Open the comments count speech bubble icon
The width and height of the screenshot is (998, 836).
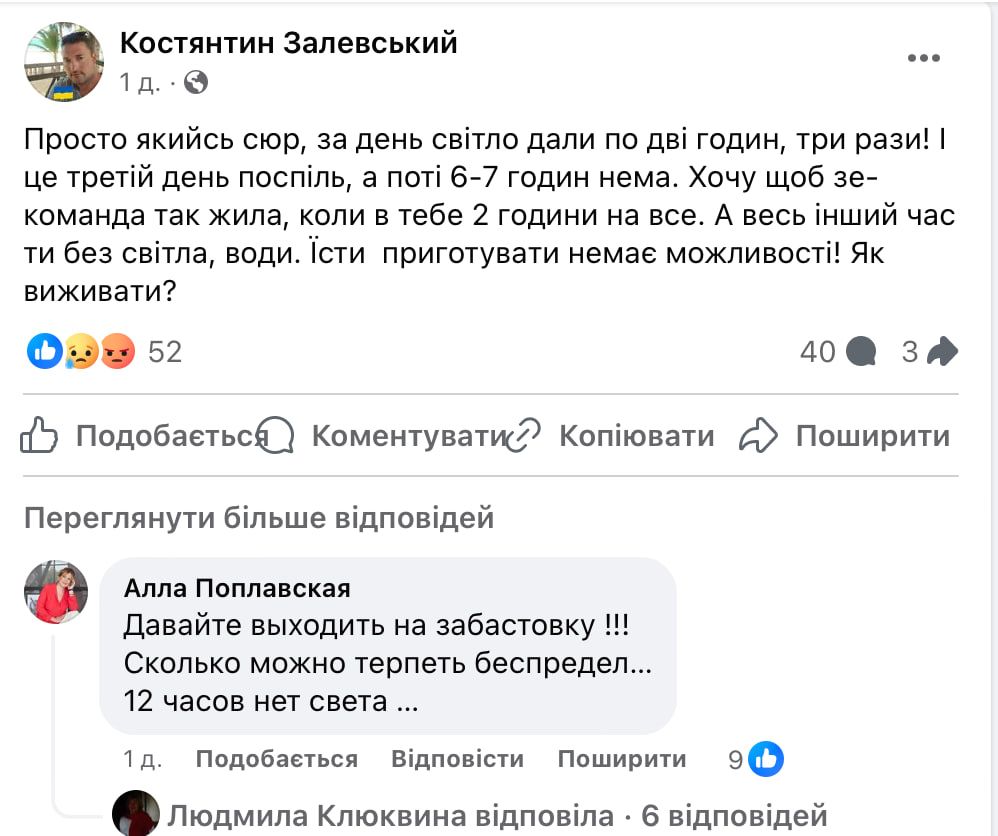click(860, 352)
